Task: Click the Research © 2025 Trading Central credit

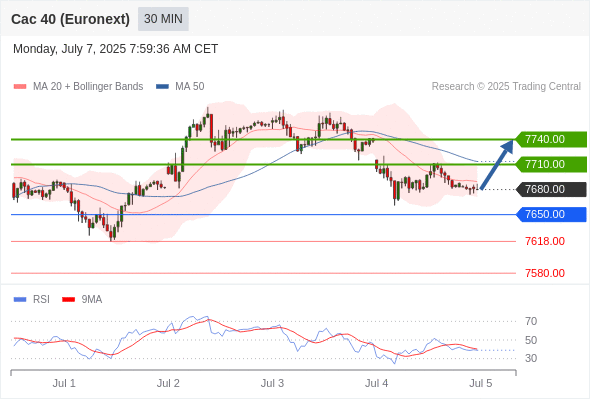Action: point(506,87)
